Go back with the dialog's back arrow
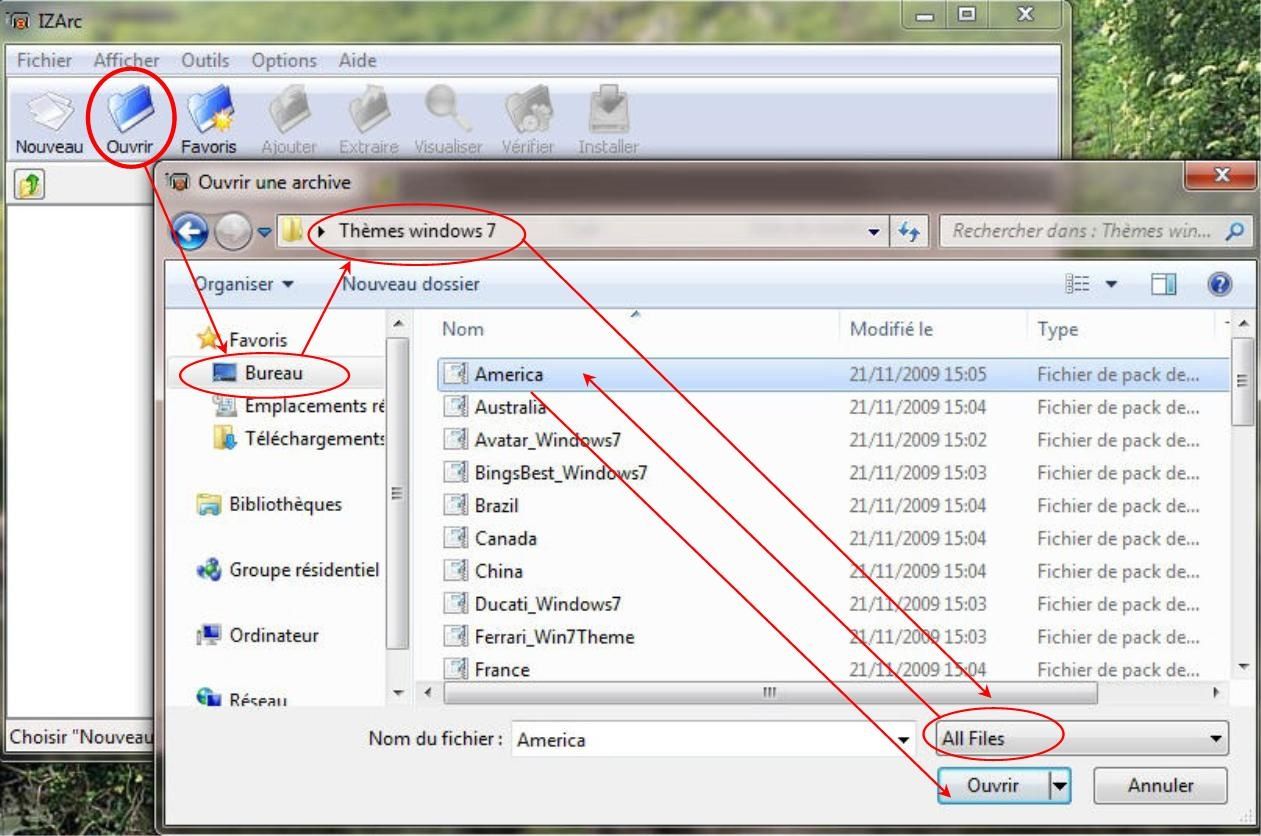 [190, 233]
